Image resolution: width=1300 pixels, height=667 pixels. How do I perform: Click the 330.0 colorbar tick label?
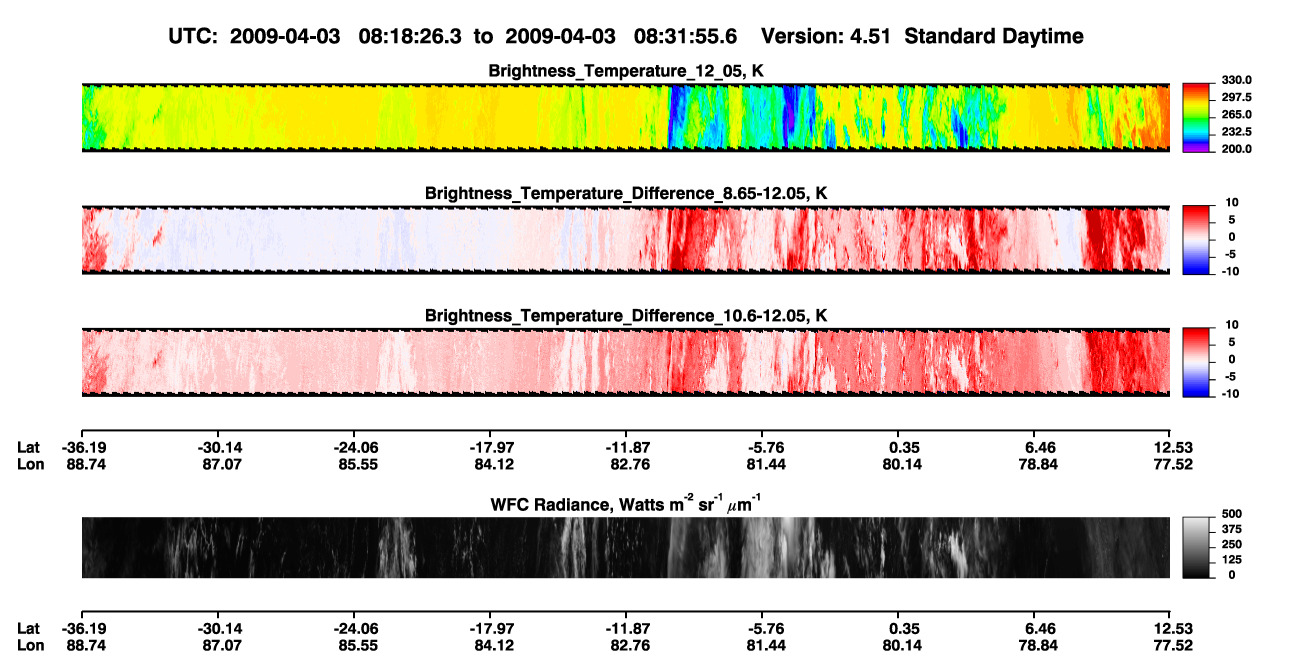1239,80
